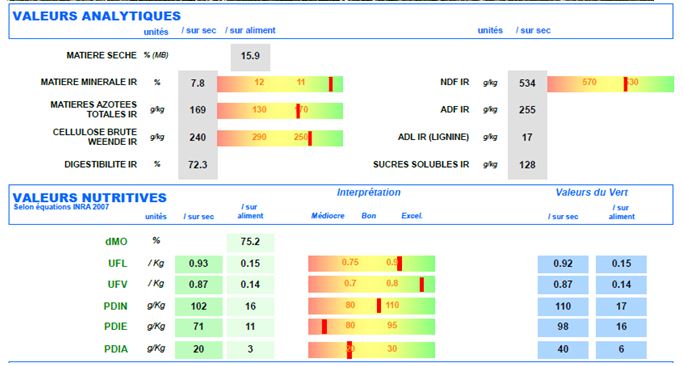Viewport: 683px width, 366px height.
Task: Select the Cellulose Brute Weende value 240
Action: [198, 137]
